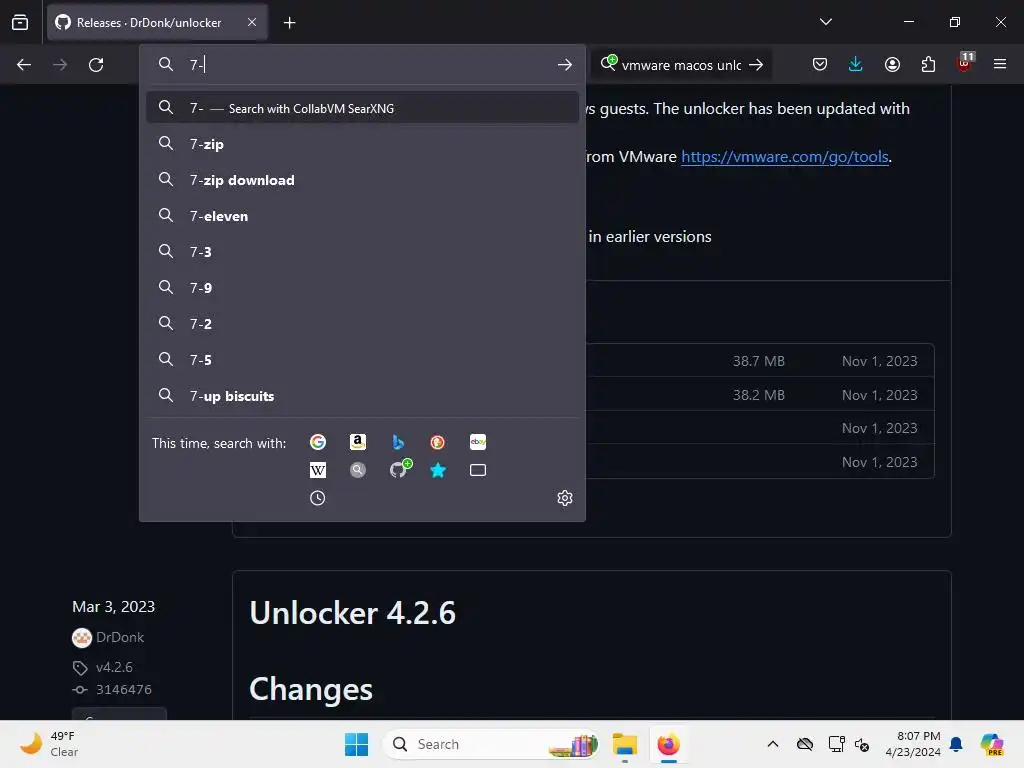The height and width of the screenshot is (768, 1024).
Task: Show hidden system tray icons
Action: click(773, 744)
